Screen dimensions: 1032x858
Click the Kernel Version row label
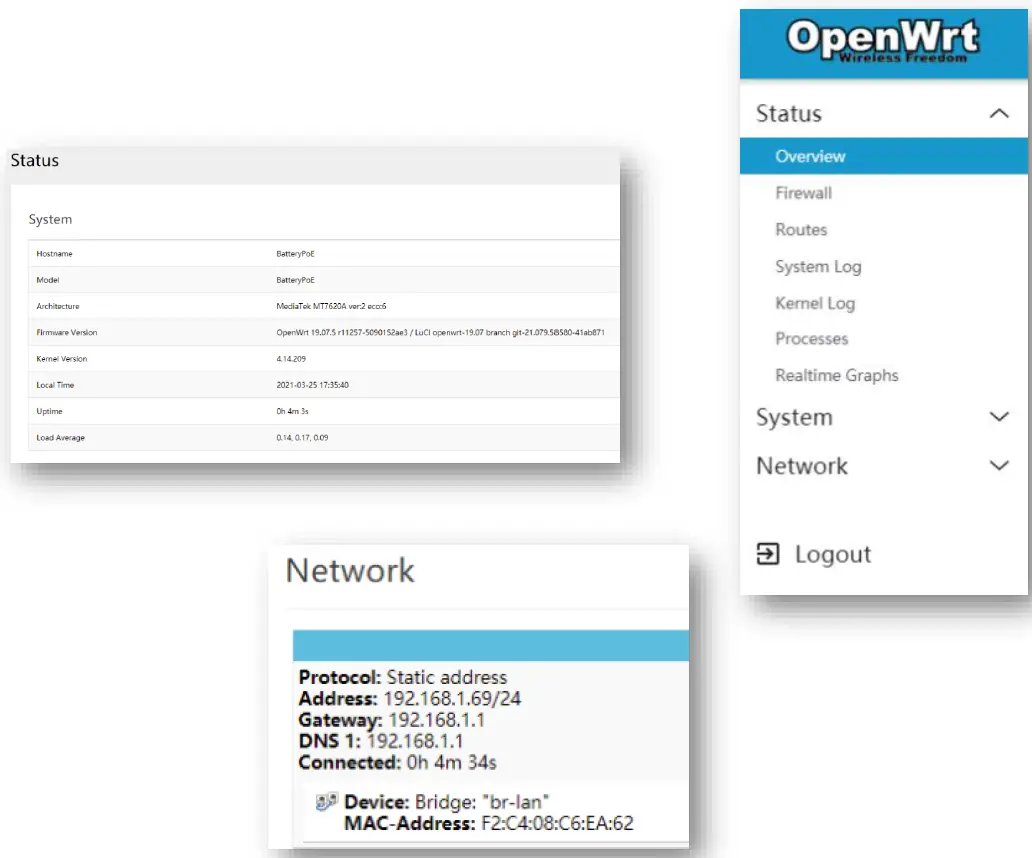tap(62, 359)
